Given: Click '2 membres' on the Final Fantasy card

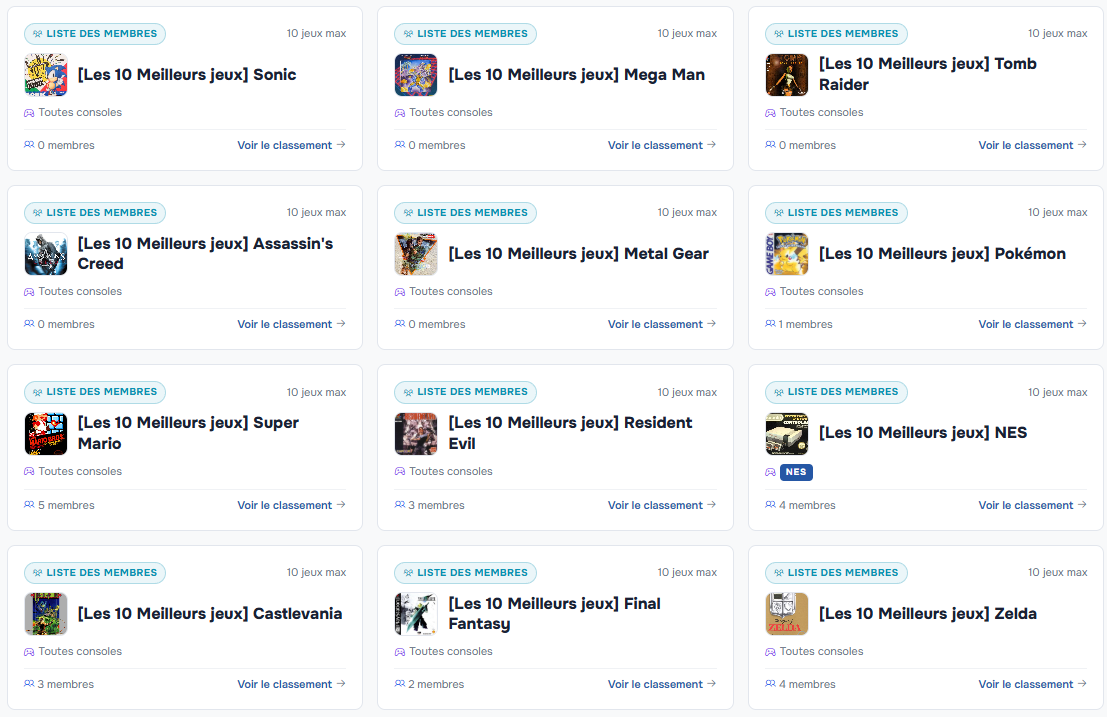Looking at the screenshot, I should [x=436, y=685].
